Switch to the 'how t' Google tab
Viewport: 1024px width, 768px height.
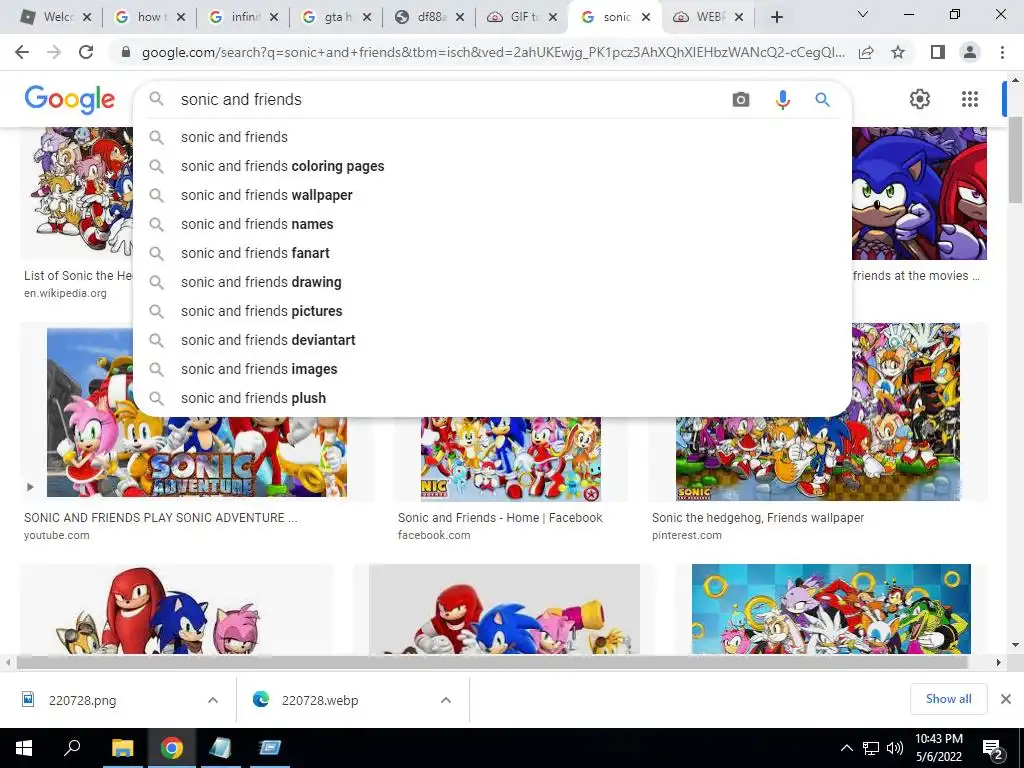pos(149,17)
